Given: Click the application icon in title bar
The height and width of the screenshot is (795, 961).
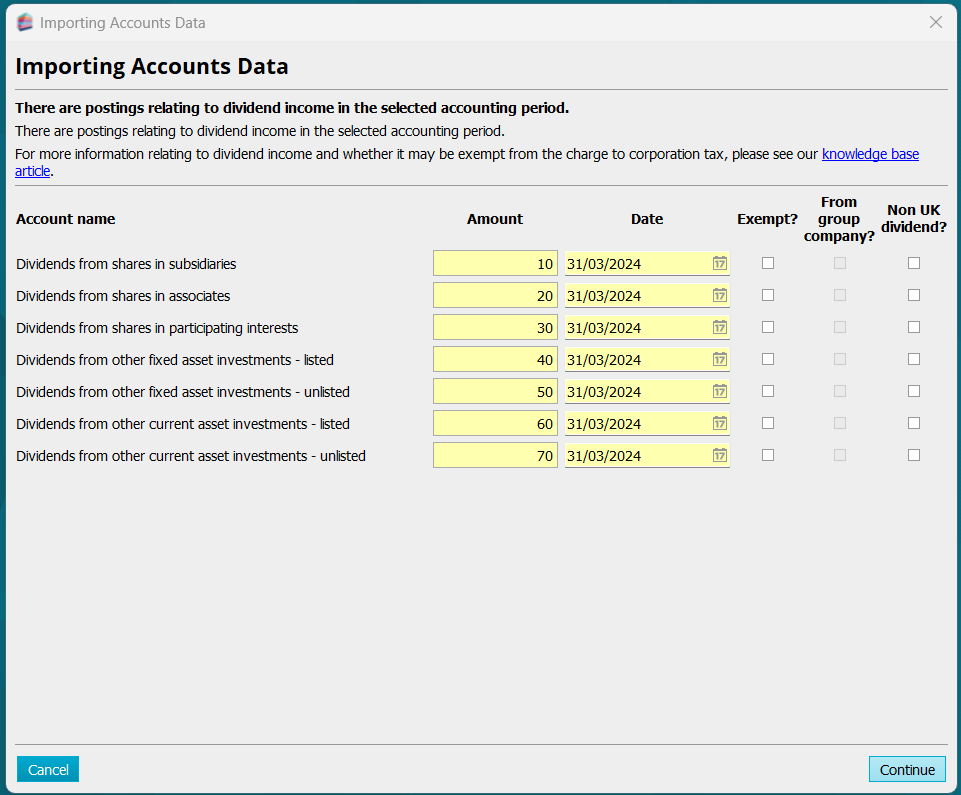Looking at the screenshot, I should click(x=25, y=22).
